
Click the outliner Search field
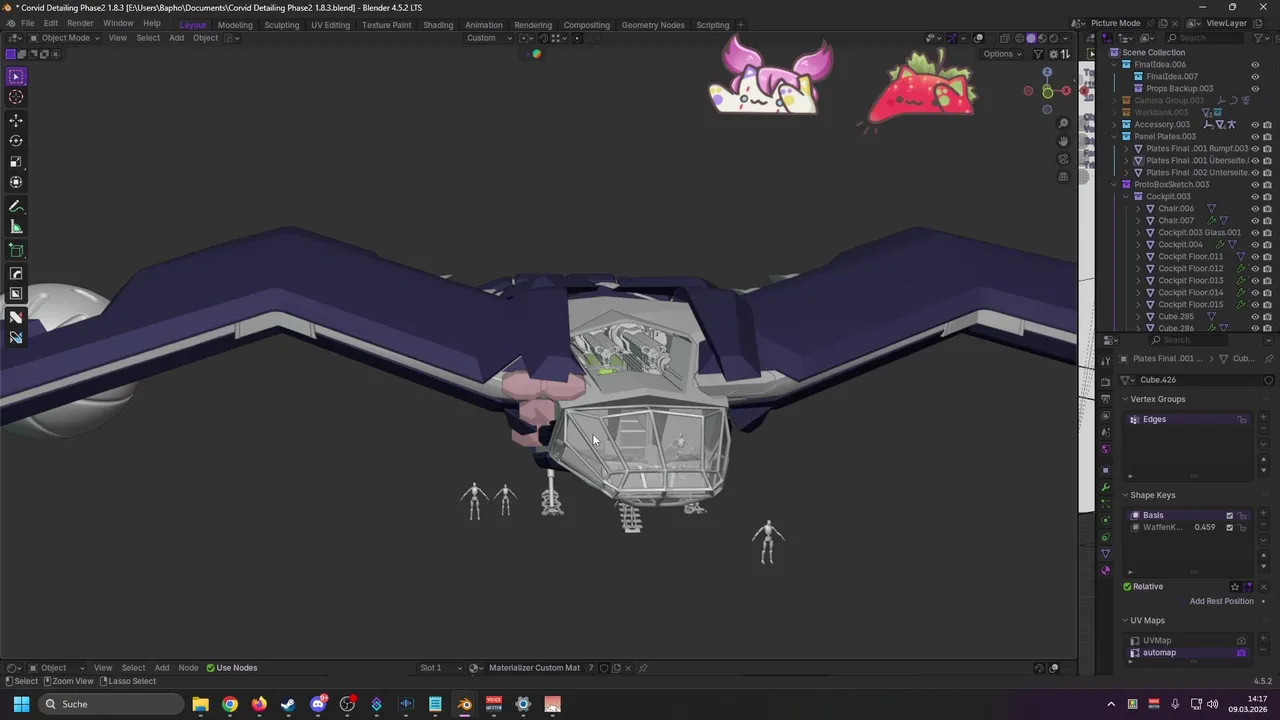pos(1203,38)
